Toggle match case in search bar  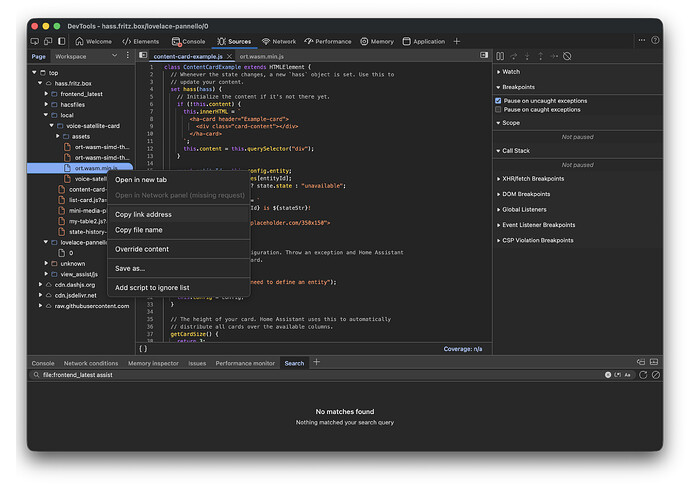coord(629,375)
